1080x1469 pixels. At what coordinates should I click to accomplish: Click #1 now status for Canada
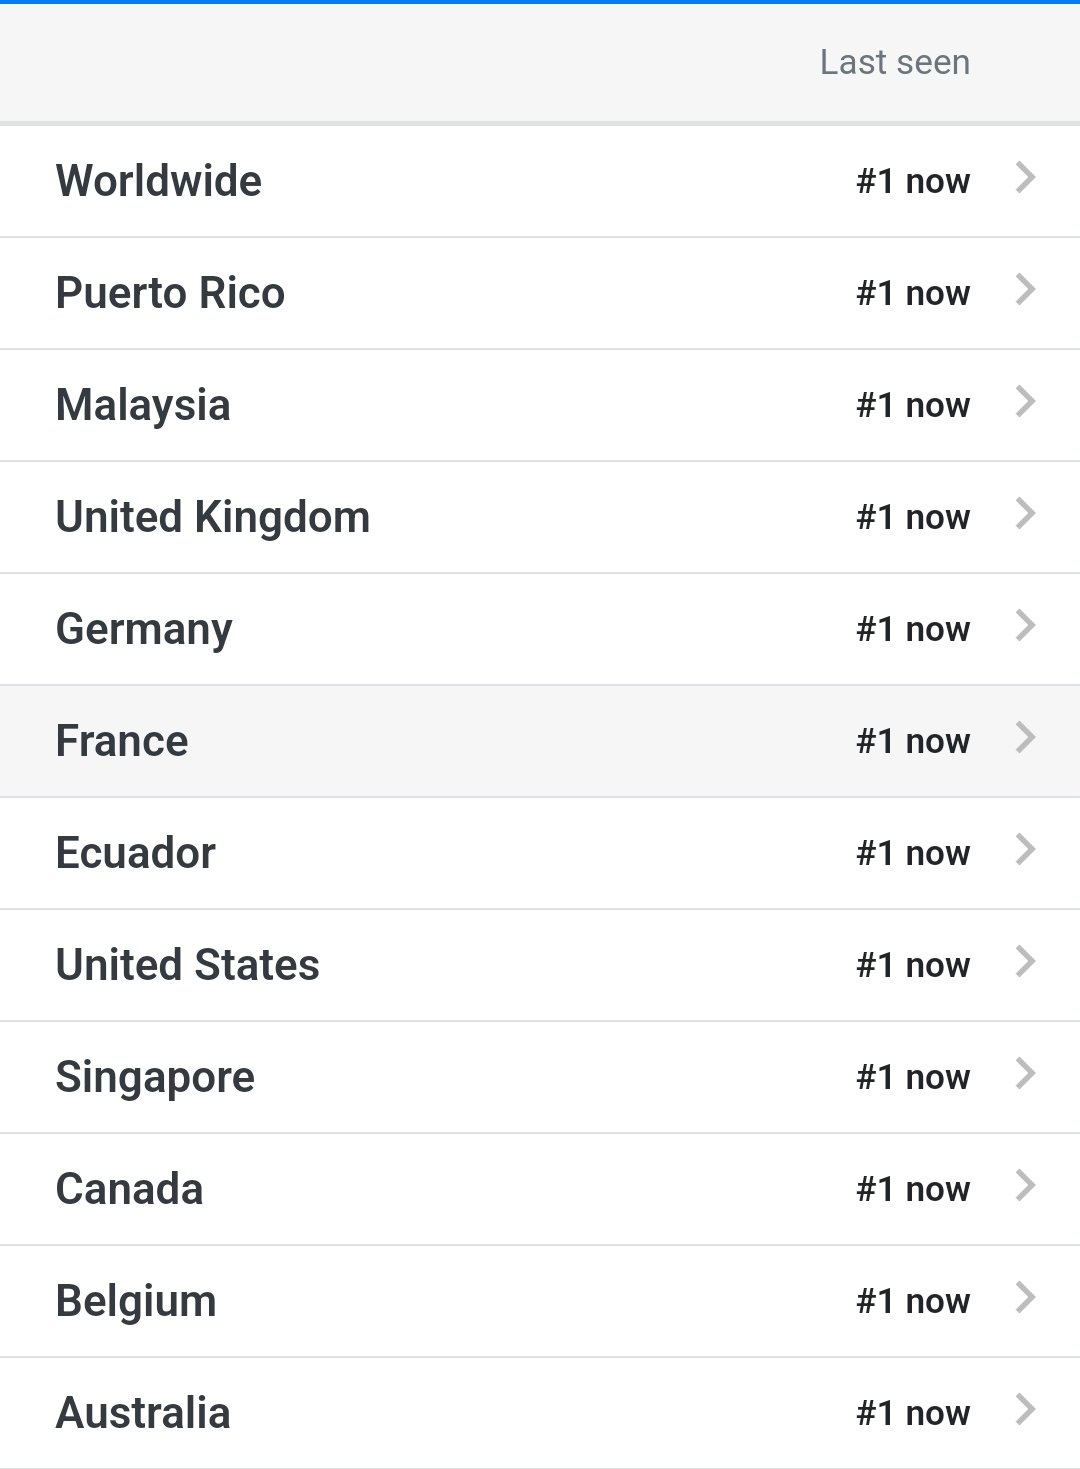[x=912, y=1189]
